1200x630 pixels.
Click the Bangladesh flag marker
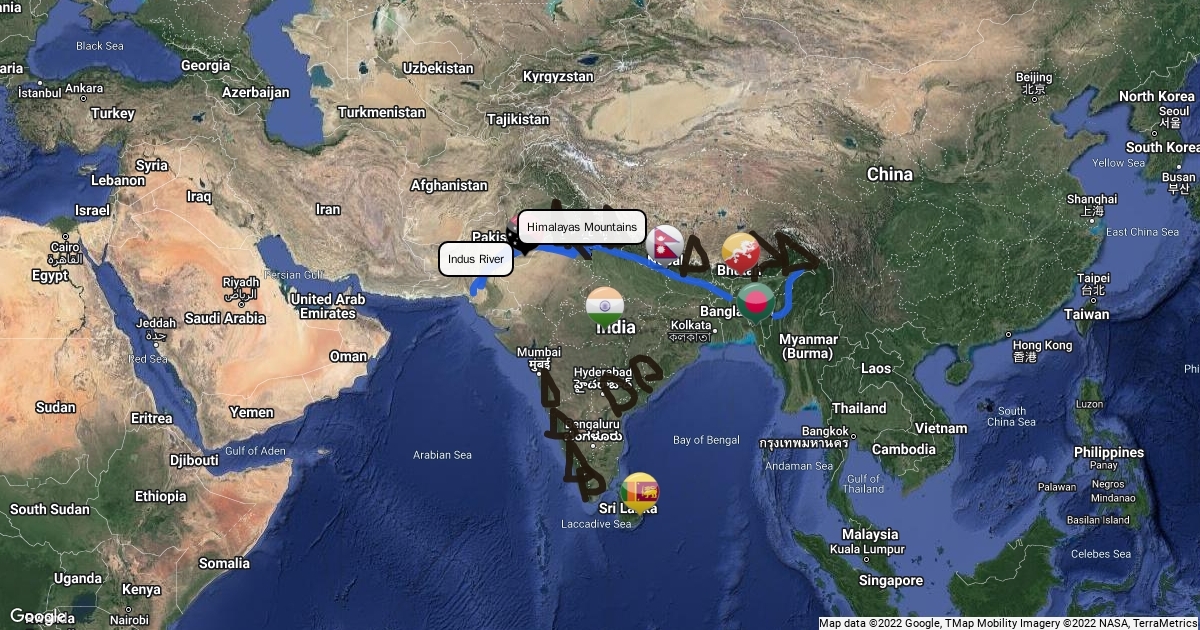(756, 300)
